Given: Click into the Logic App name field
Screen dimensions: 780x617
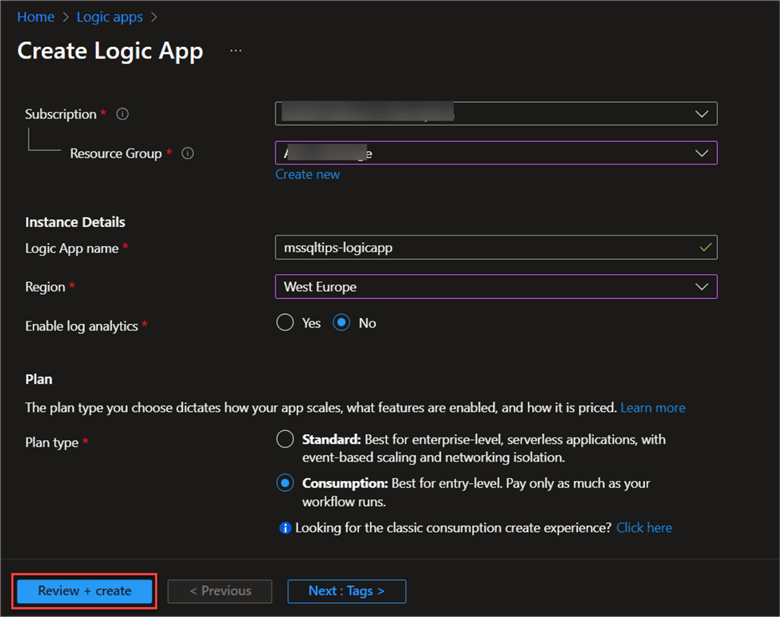Looking at the screenshot, I should point(480,247).
